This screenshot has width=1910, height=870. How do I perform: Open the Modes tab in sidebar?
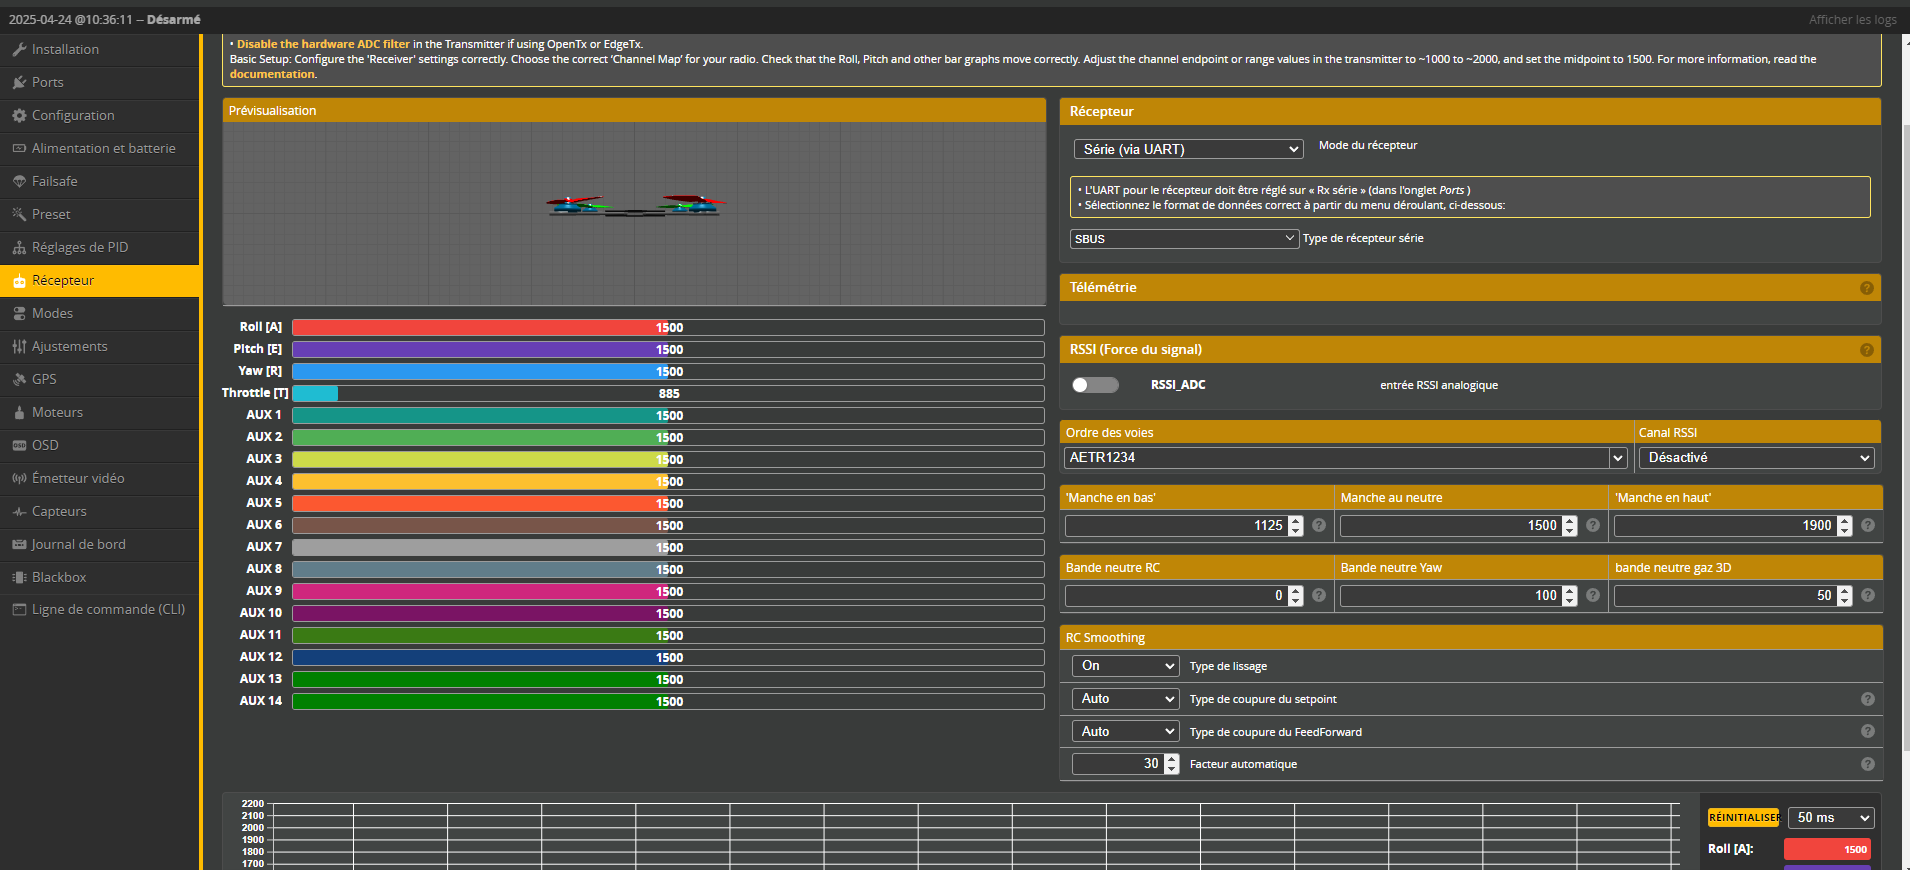[x=52, y=314]
